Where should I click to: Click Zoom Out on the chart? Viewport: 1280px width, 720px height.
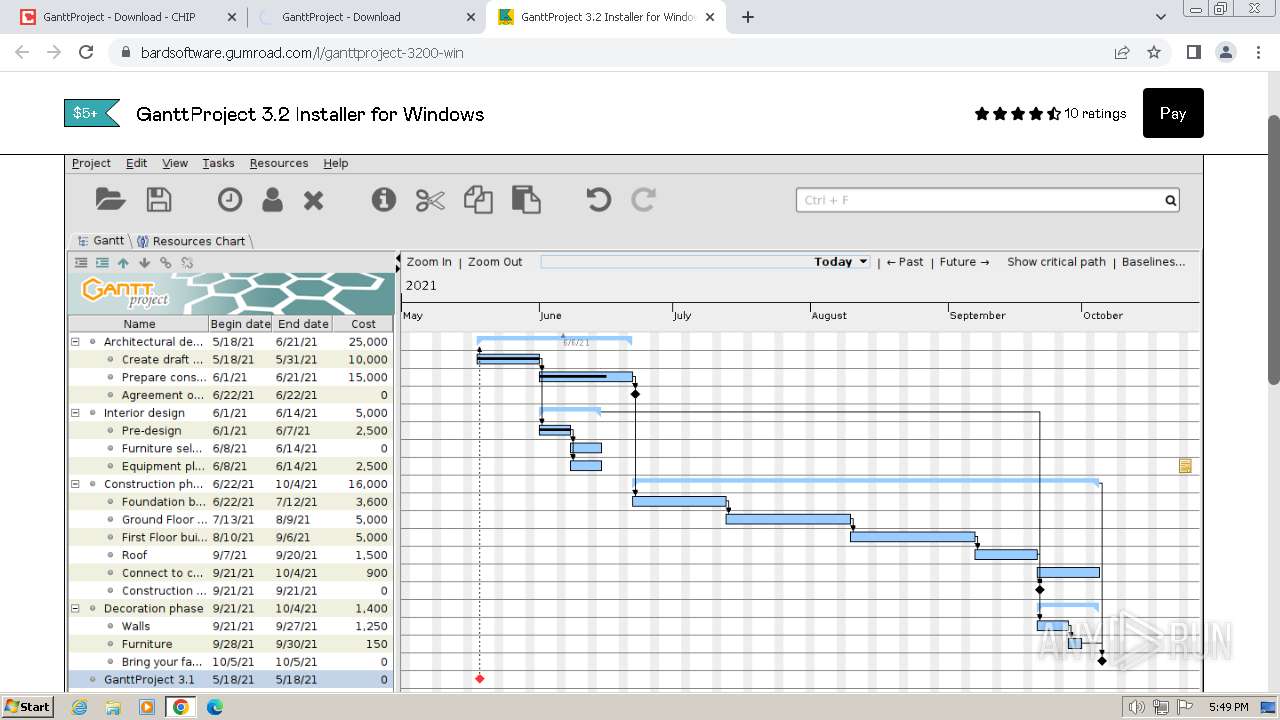495,262
